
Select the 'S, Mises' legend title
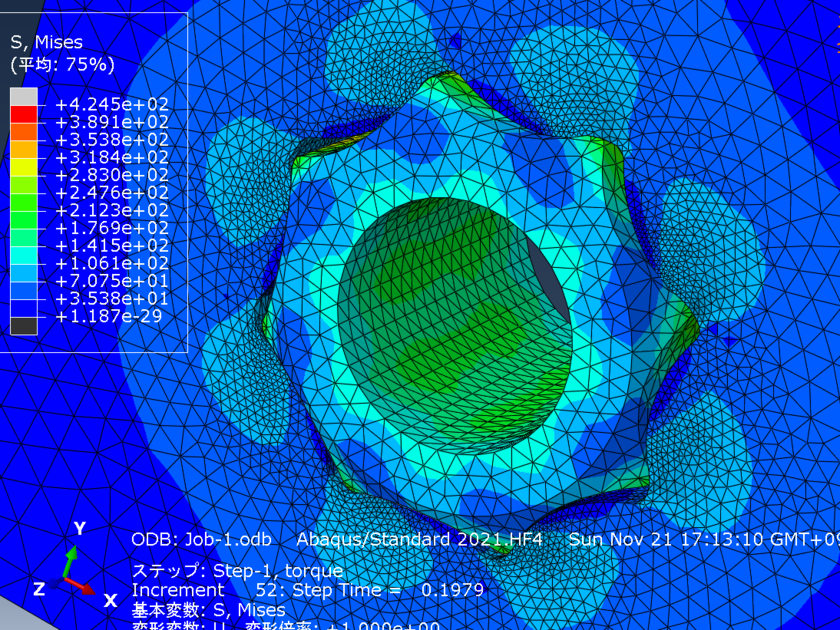click(47, 42)
